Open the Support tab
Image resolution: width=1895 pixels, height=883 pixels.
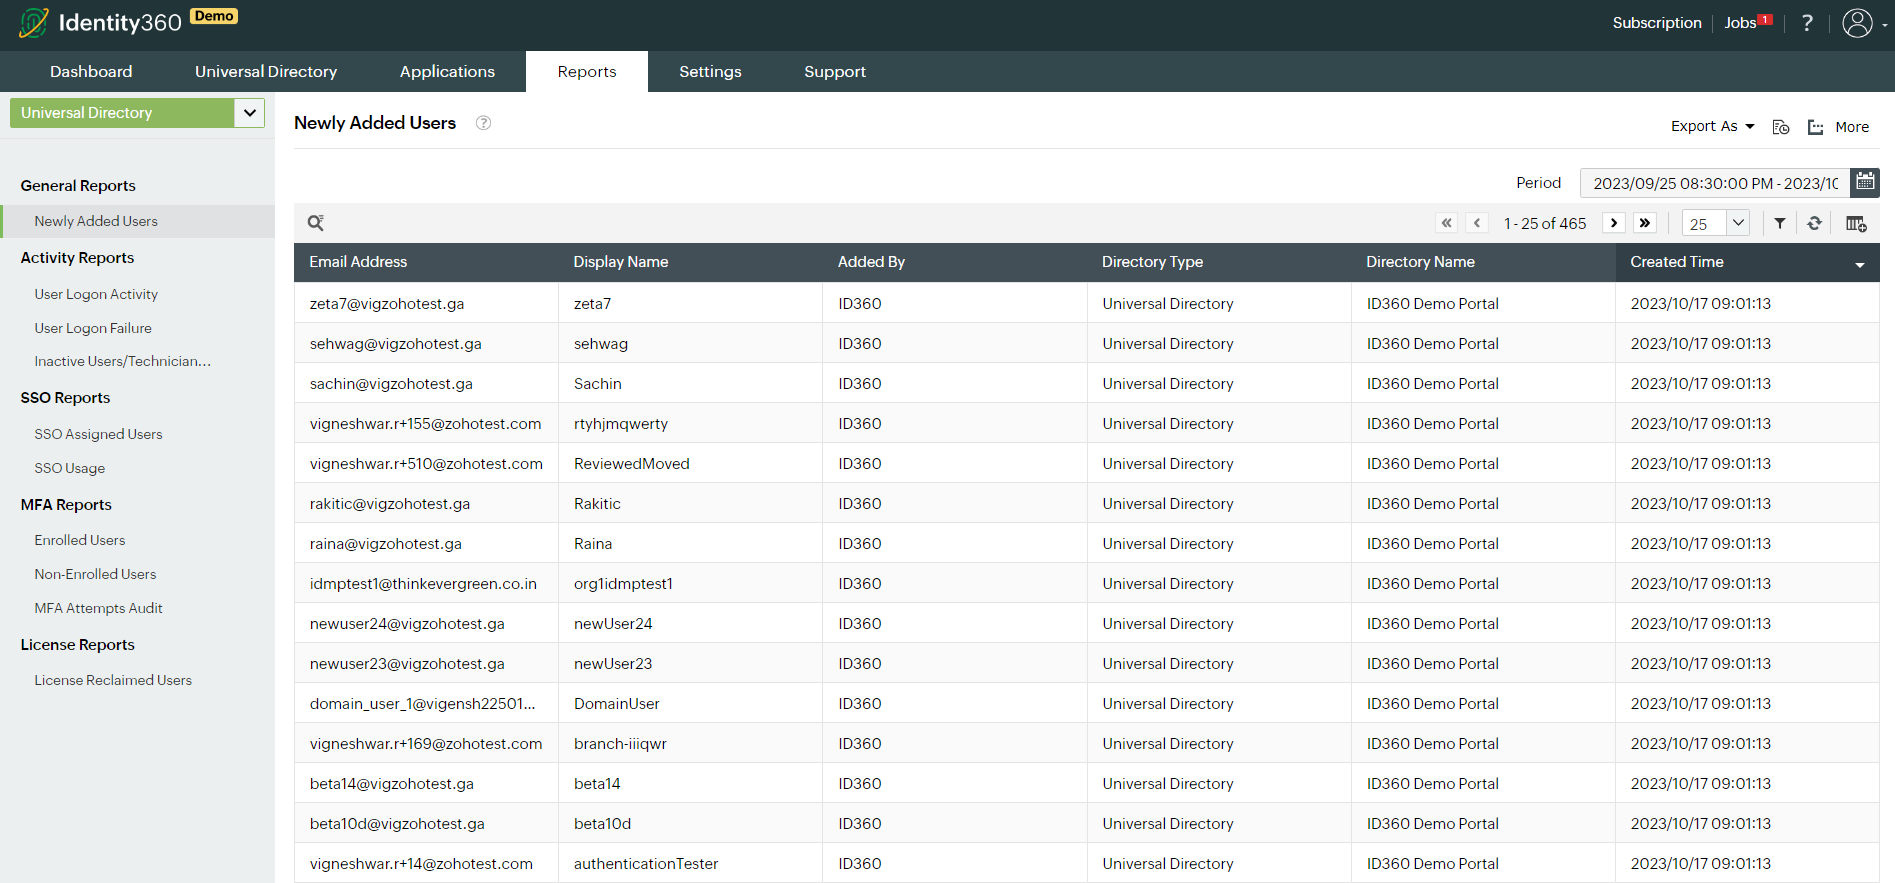click(x=835, y=72)
